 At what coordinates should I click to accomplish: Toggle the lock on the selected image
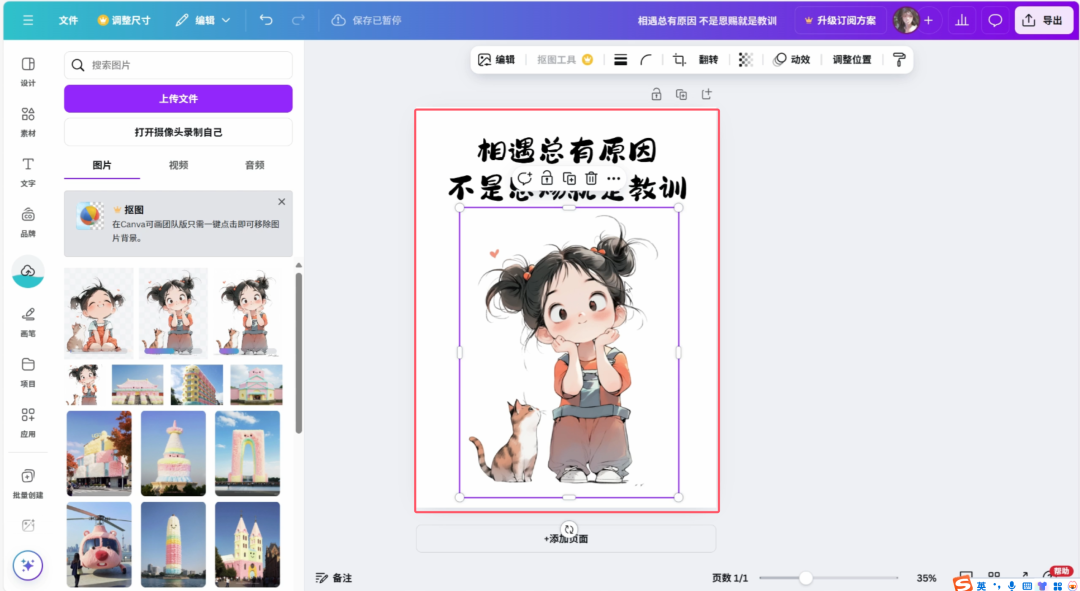[x=547, y=178]
